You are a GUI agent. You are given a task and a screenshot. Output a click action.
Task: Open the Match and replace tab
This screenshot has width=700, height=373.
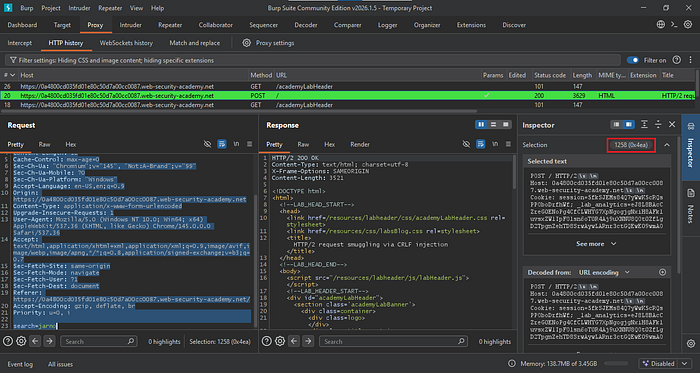point(195,43)
